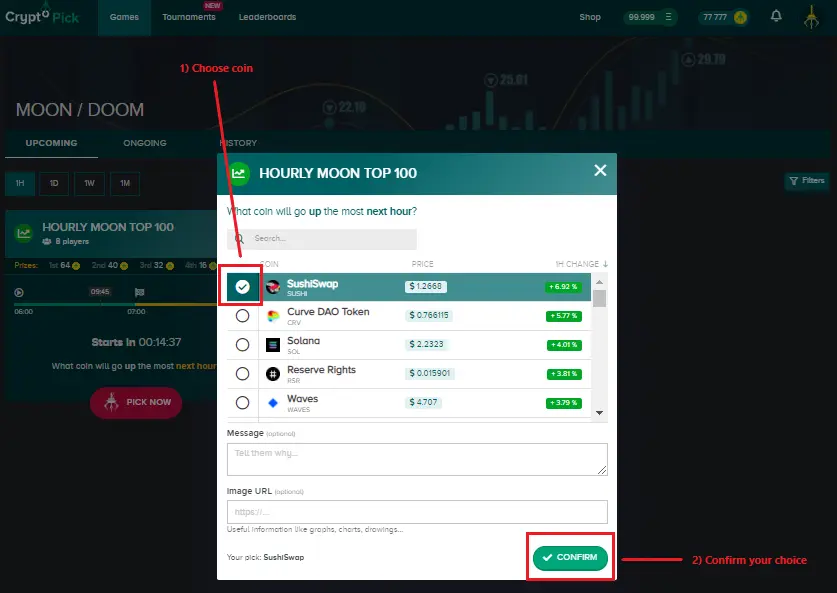Open the 99.999 token balance menu icon
Viewport: 837px width, 593px height.
coord(668,17)
